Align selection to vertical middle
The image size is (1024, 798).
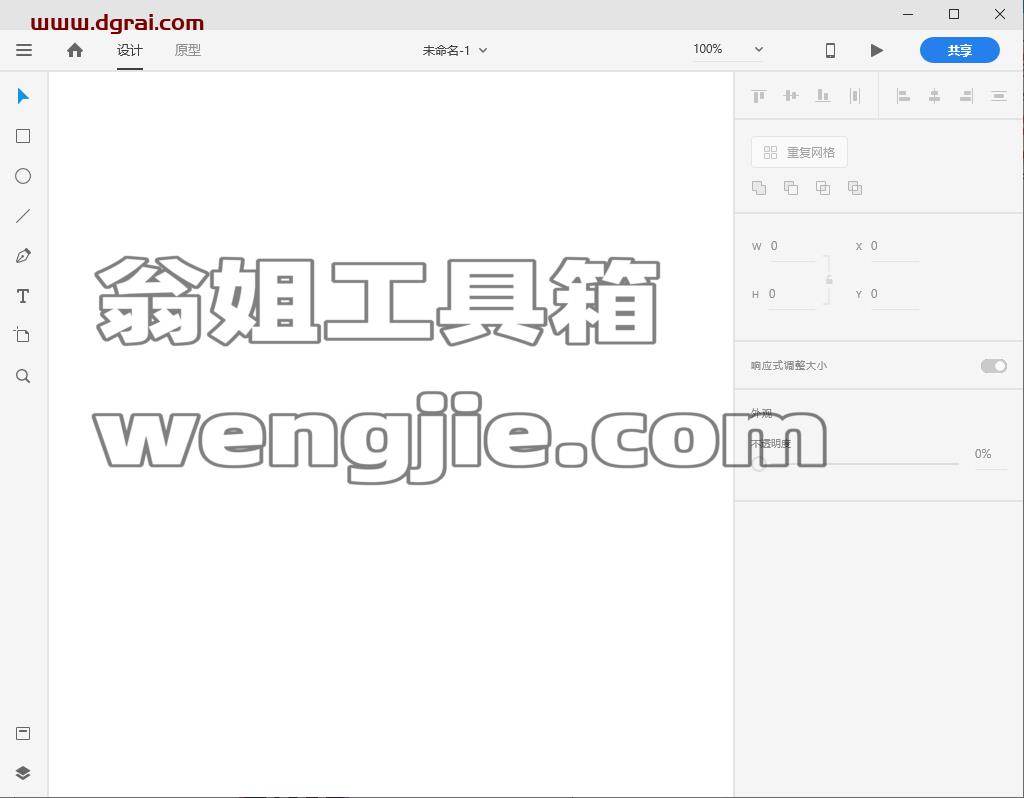coord(790,96)
